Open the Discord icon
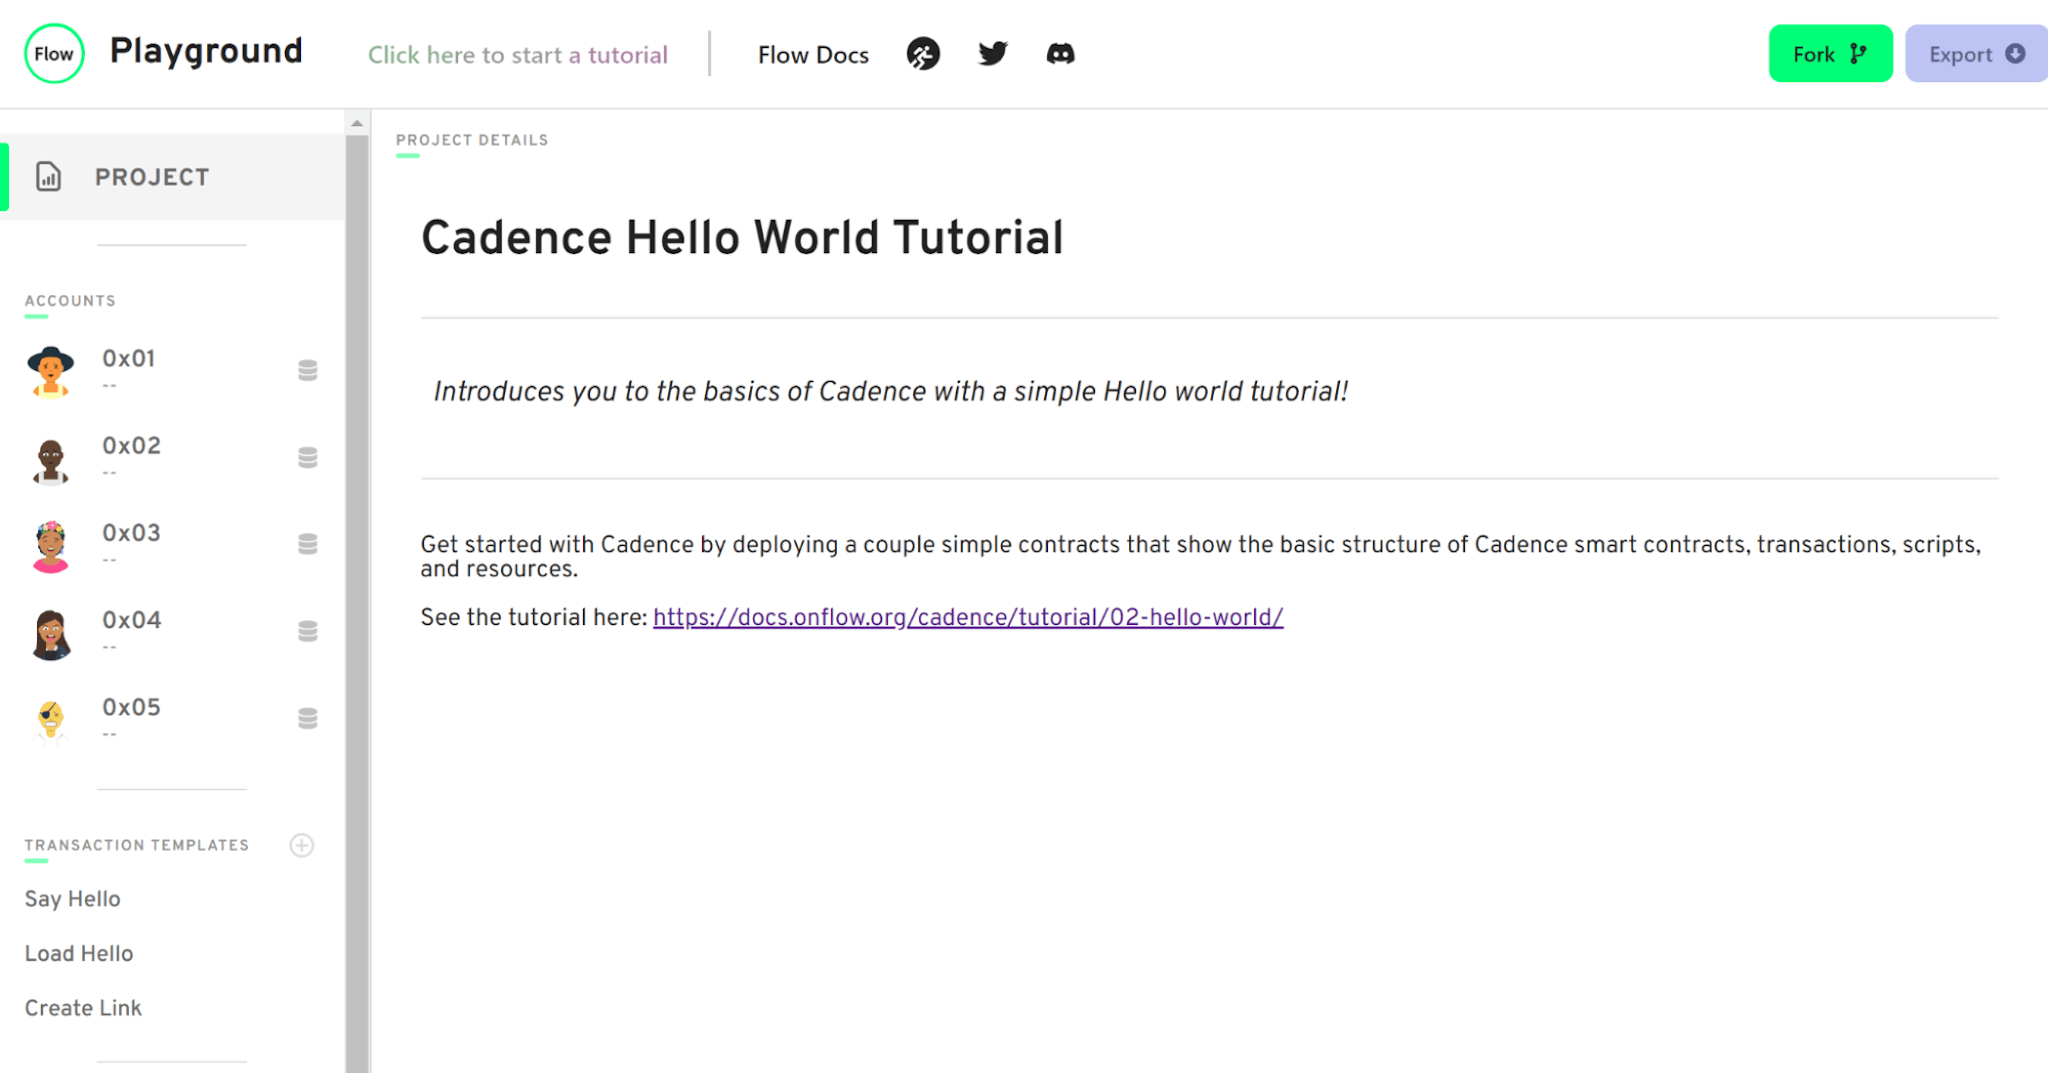Screen dimensions: 2048x1074 pos(1060,54)
